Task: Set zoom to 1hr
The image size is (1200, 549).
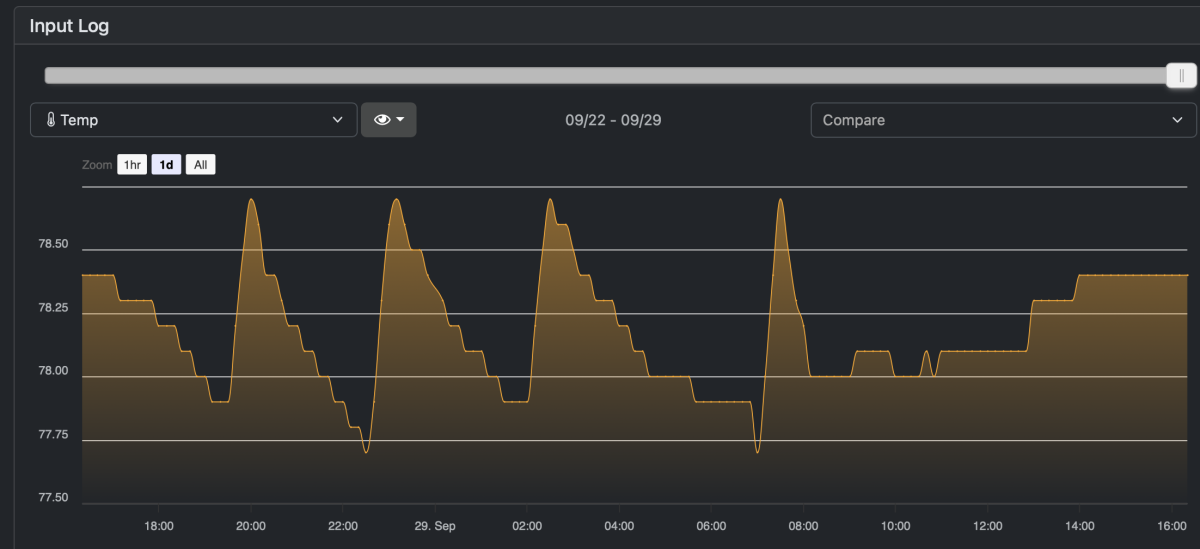Action: [132, 165]
